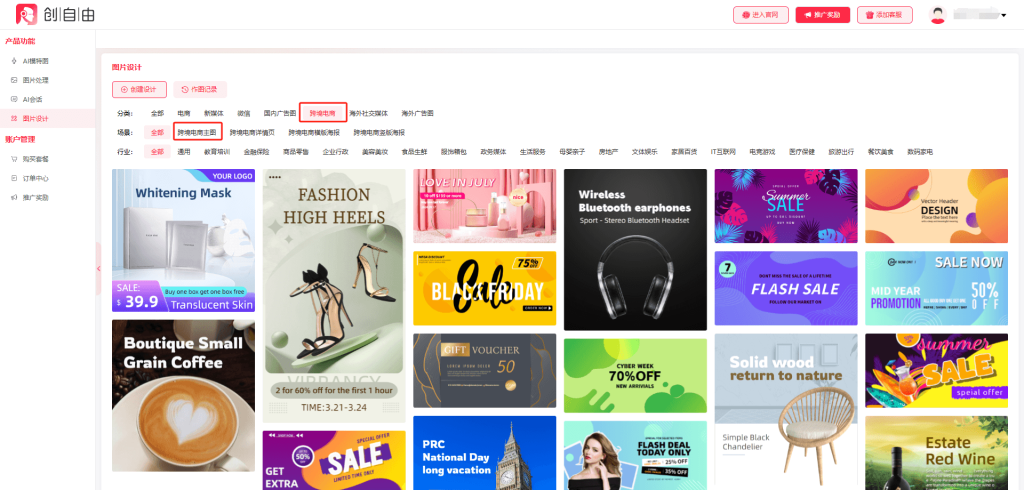Select the 跨境电商主图 scene filter
Viewport: 1024px width, 490px height.
coord(196,132)
